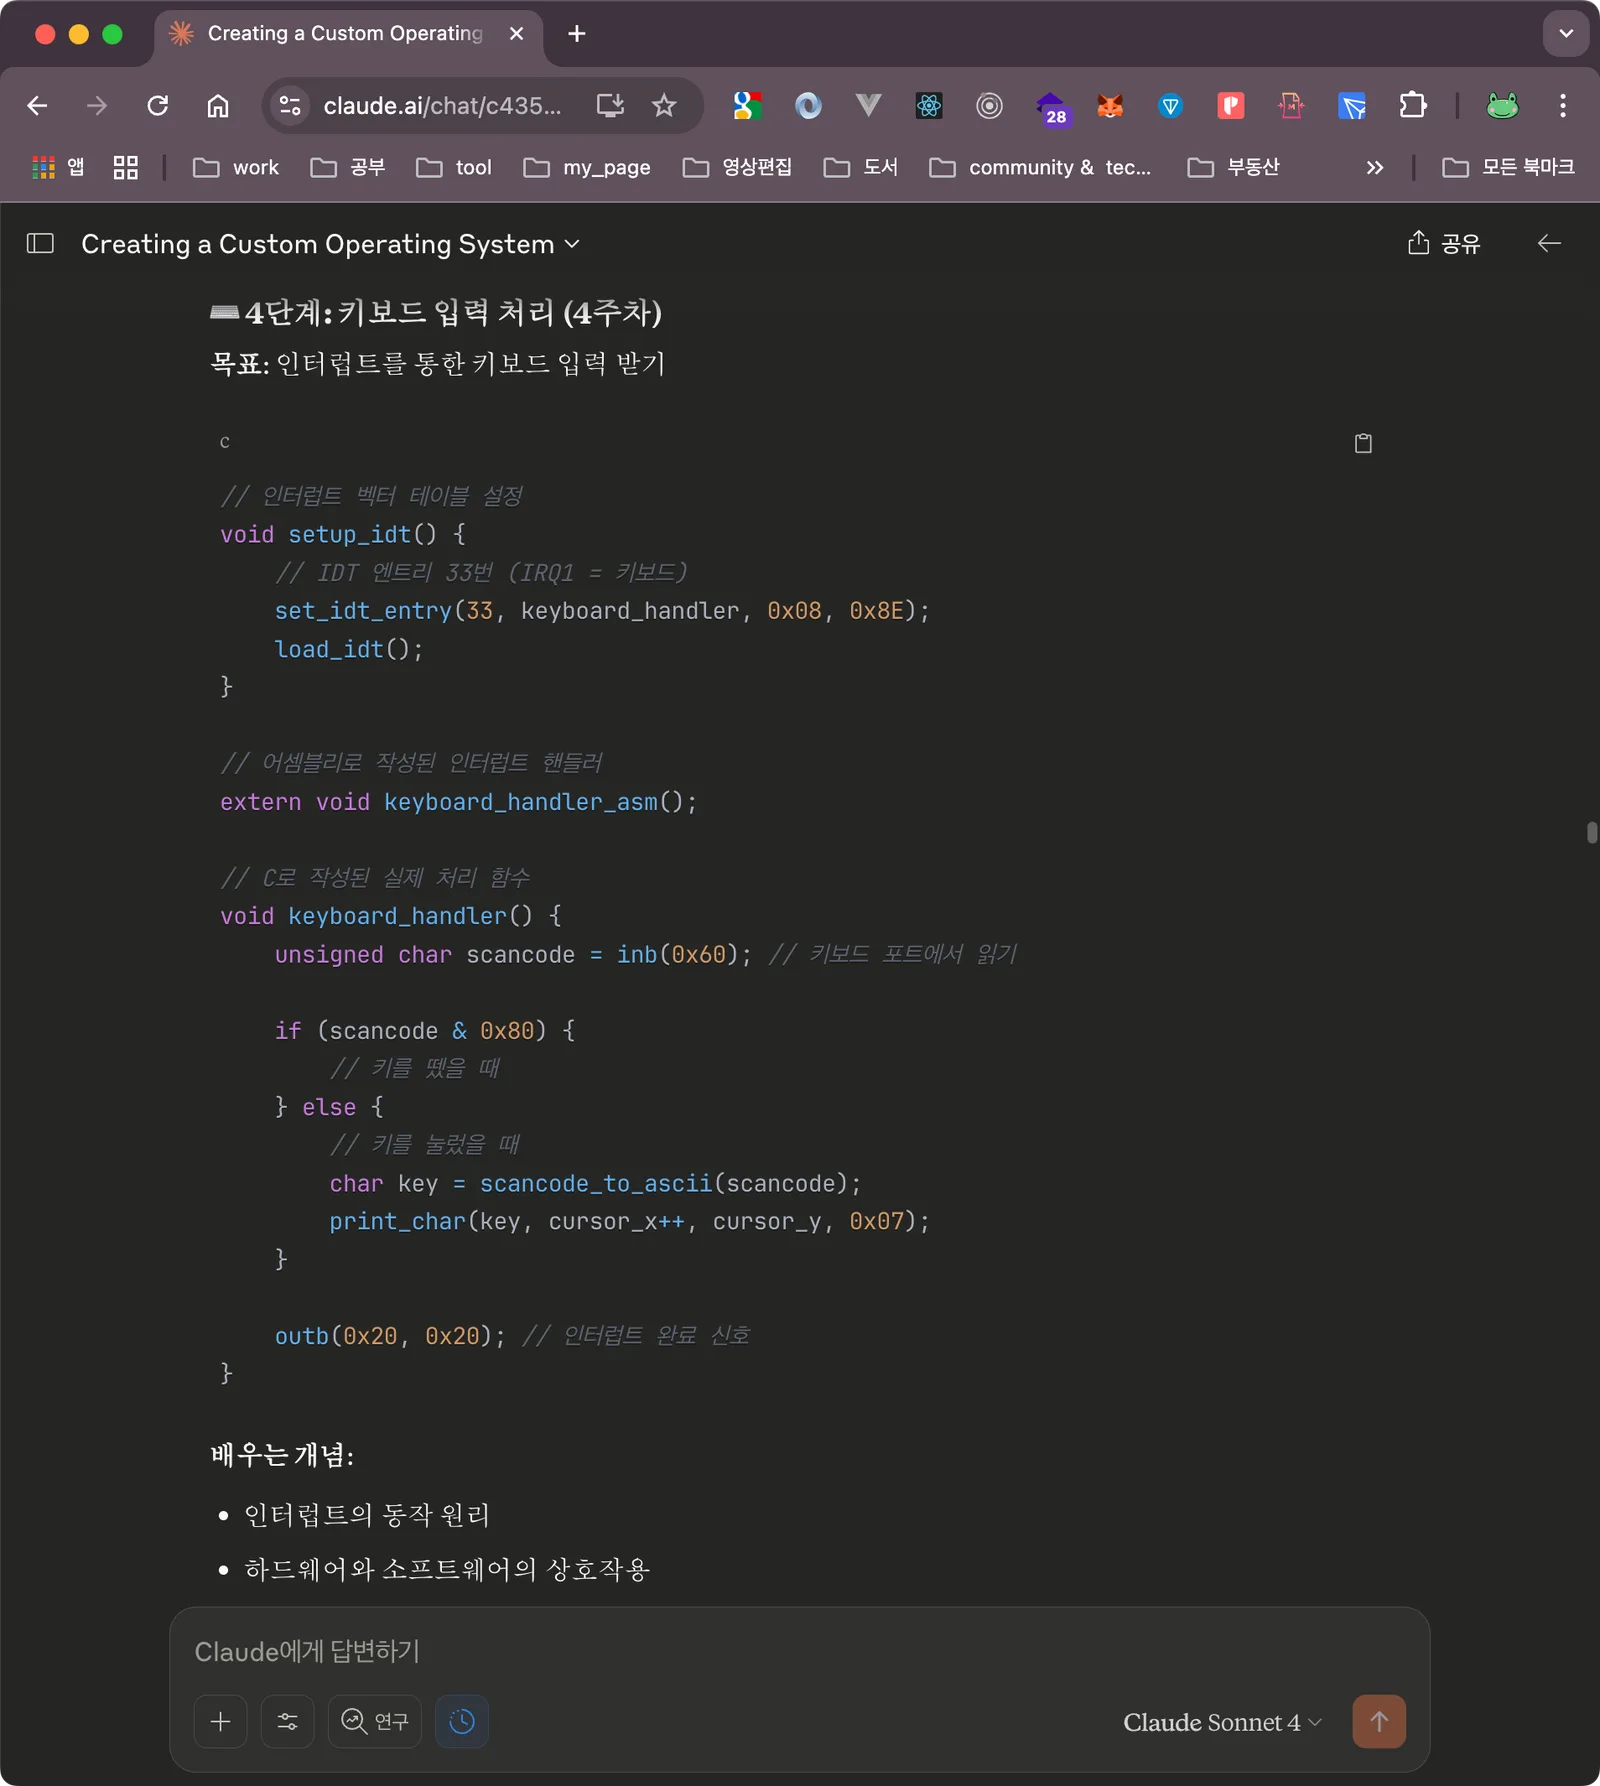Go back to the previous browser page
The image size is (1600, 1786).
pos(37,106)
